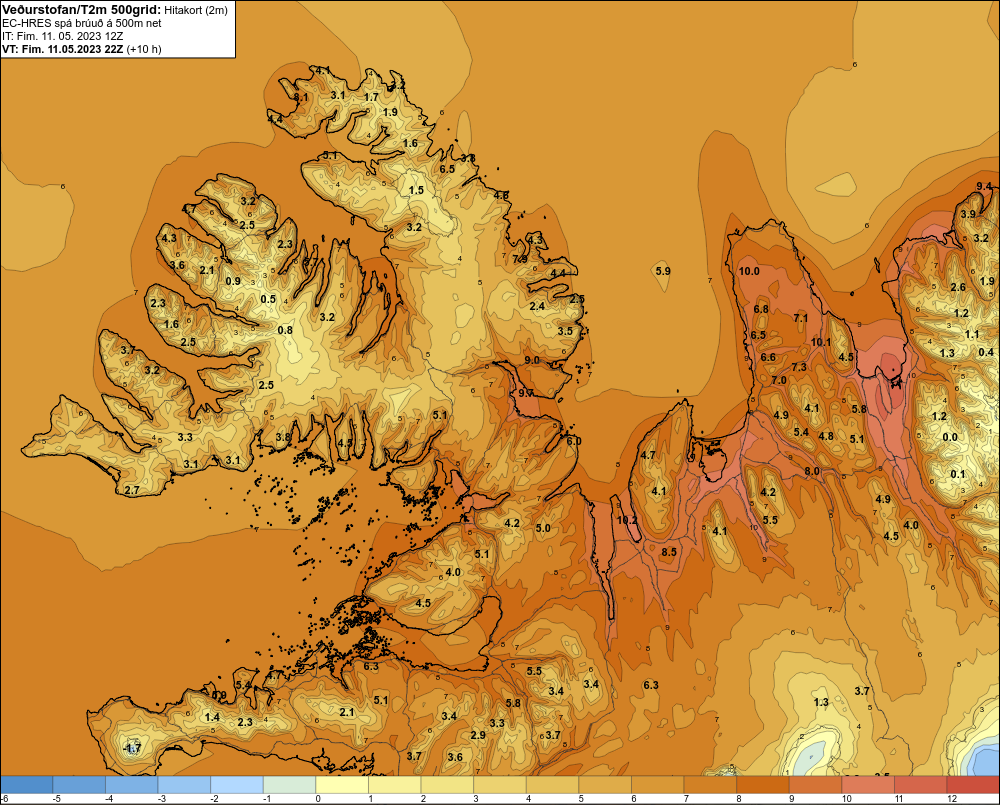The image size is (1000, 805).
Task: Click the 10.2 temperature label
Action: pos(627,520)
